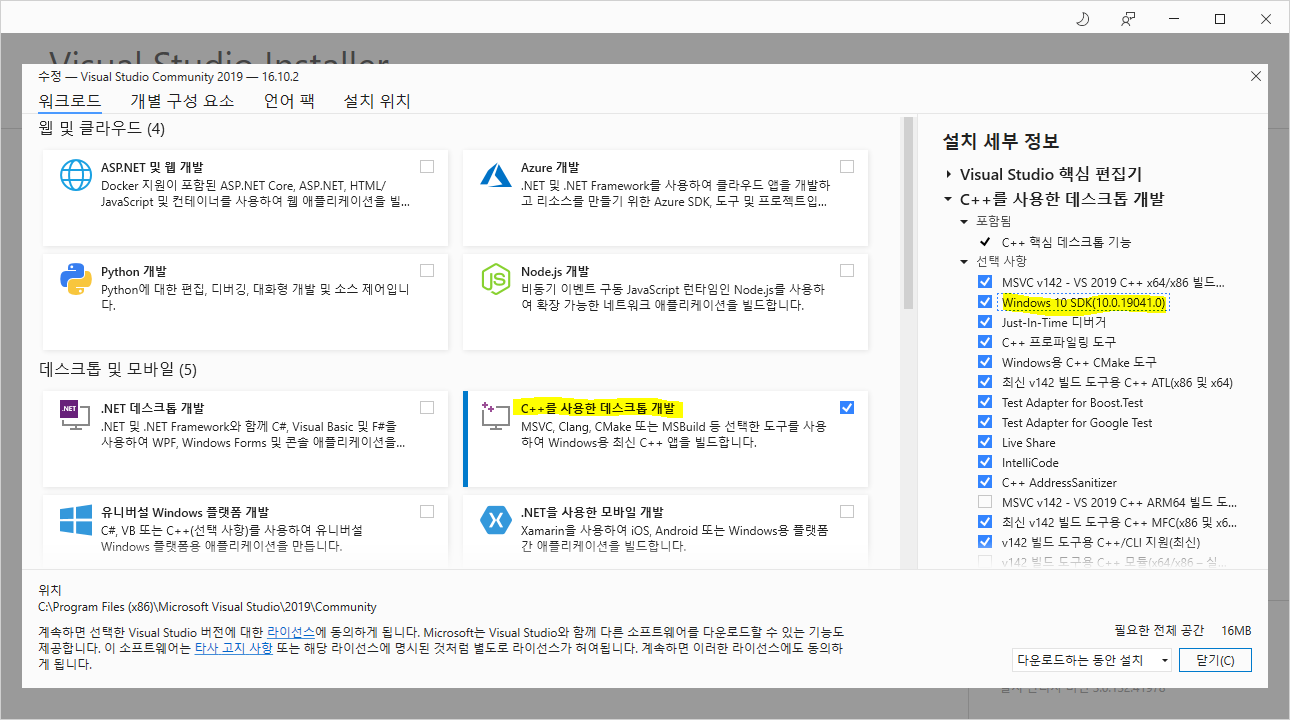Click the night mode moon icon in title bar
1290x720 pixels.
pos(1083,19)
